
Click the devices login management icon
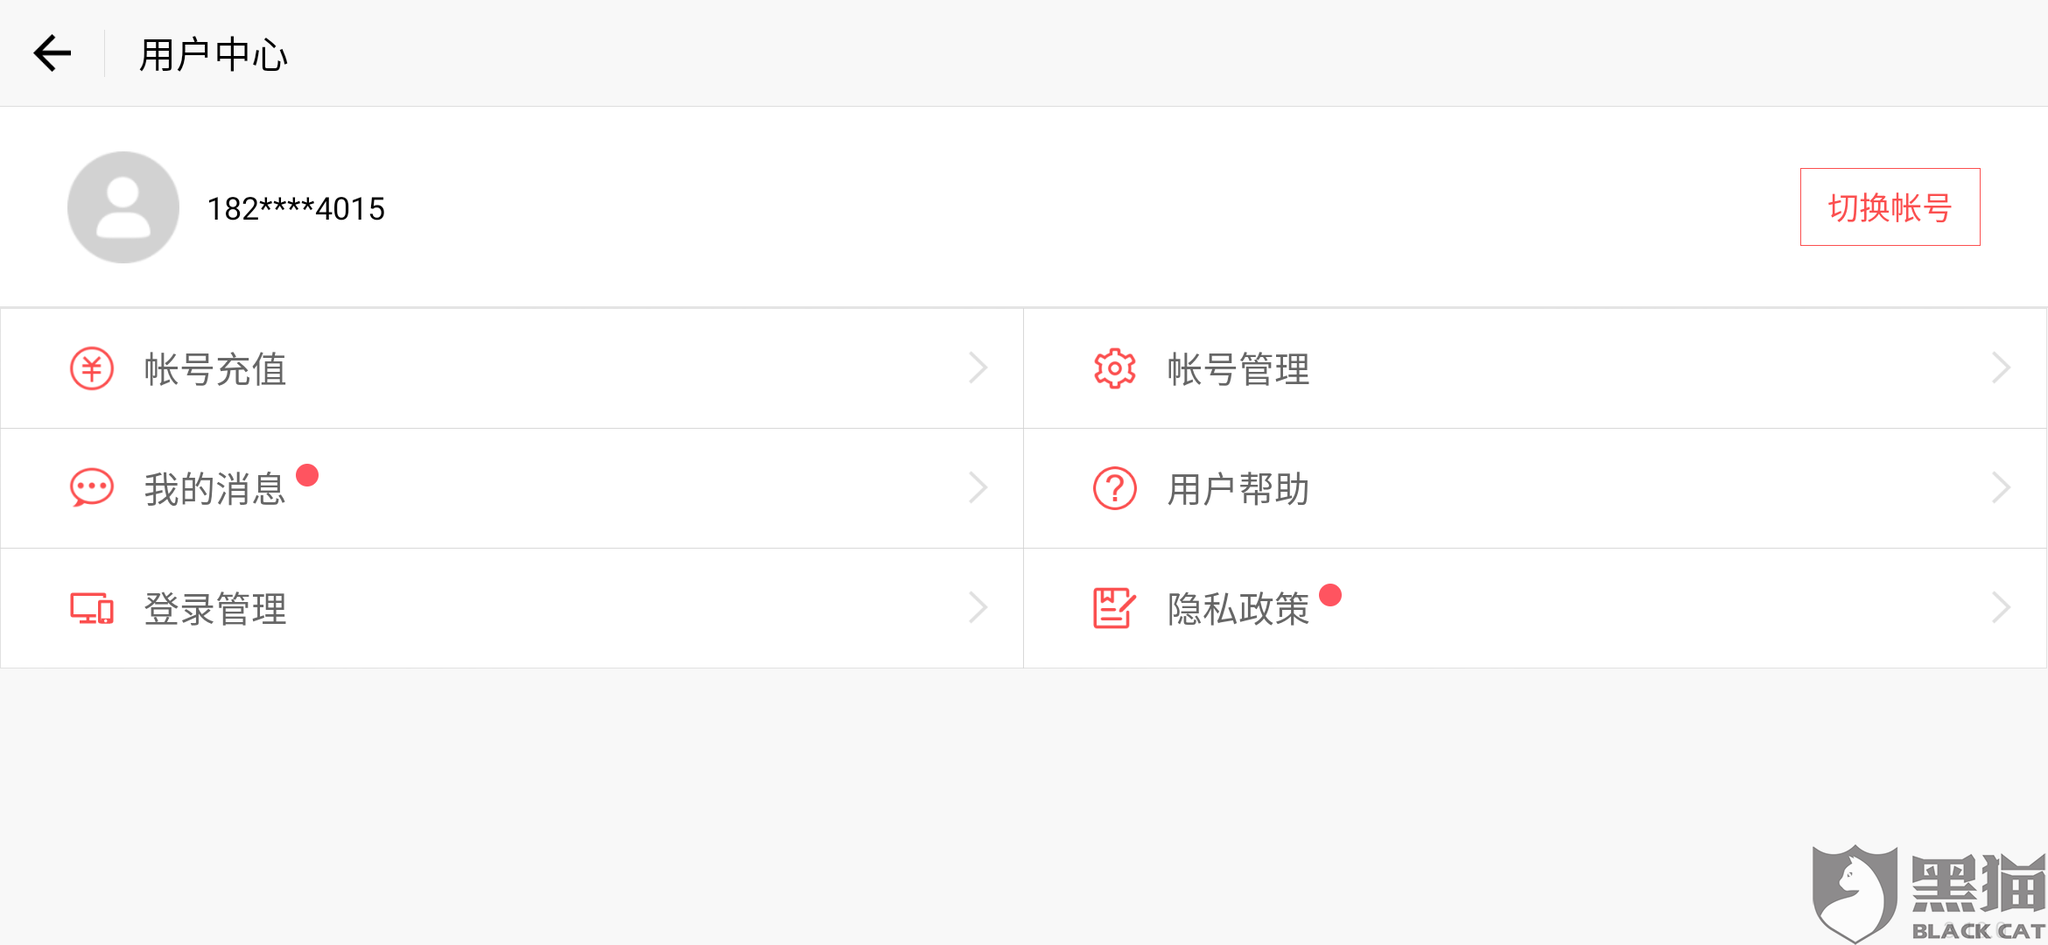pos(91,608)
